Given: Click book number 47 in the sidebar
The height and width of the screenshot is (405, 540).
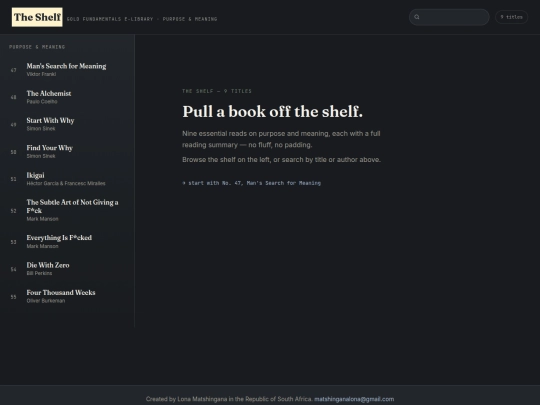Looking at the screenshot, I should 13,70.
